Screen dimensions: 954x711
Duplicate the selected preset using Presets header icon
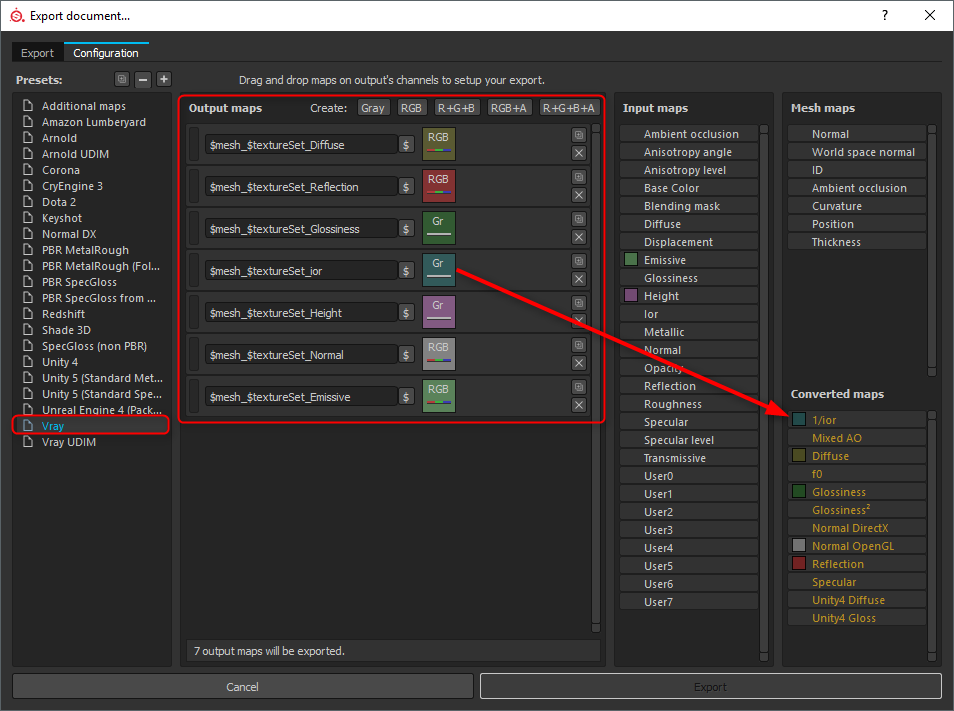(122, 79)
